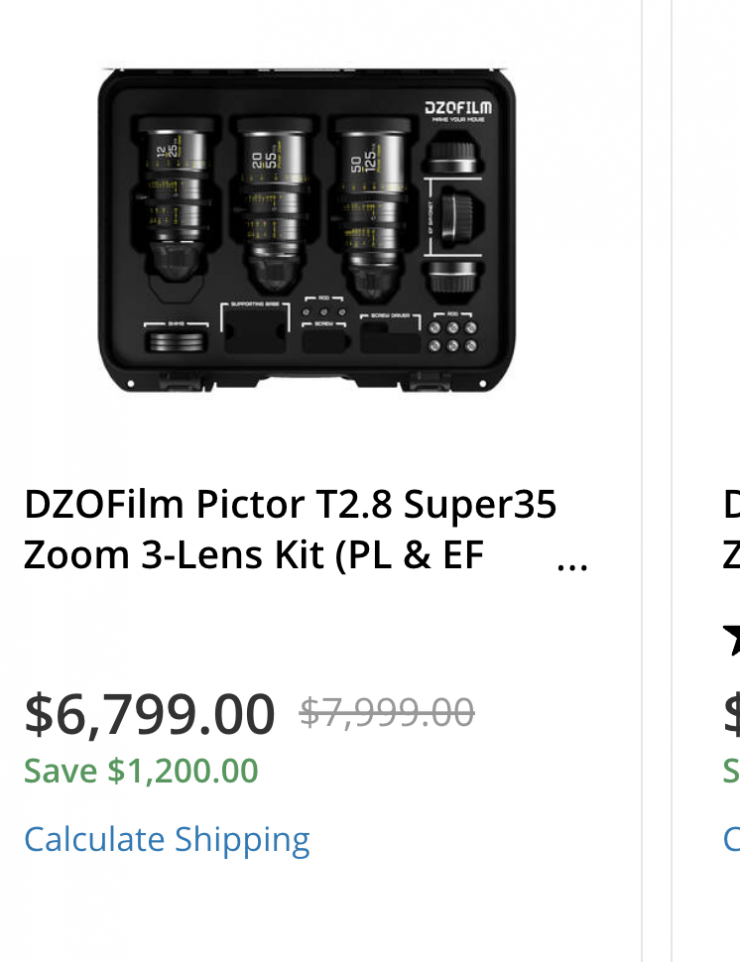This screenshot has width=740, height=962.
Task: Expand the truncated title via the ellipsis
Action: tap(571, 563)
